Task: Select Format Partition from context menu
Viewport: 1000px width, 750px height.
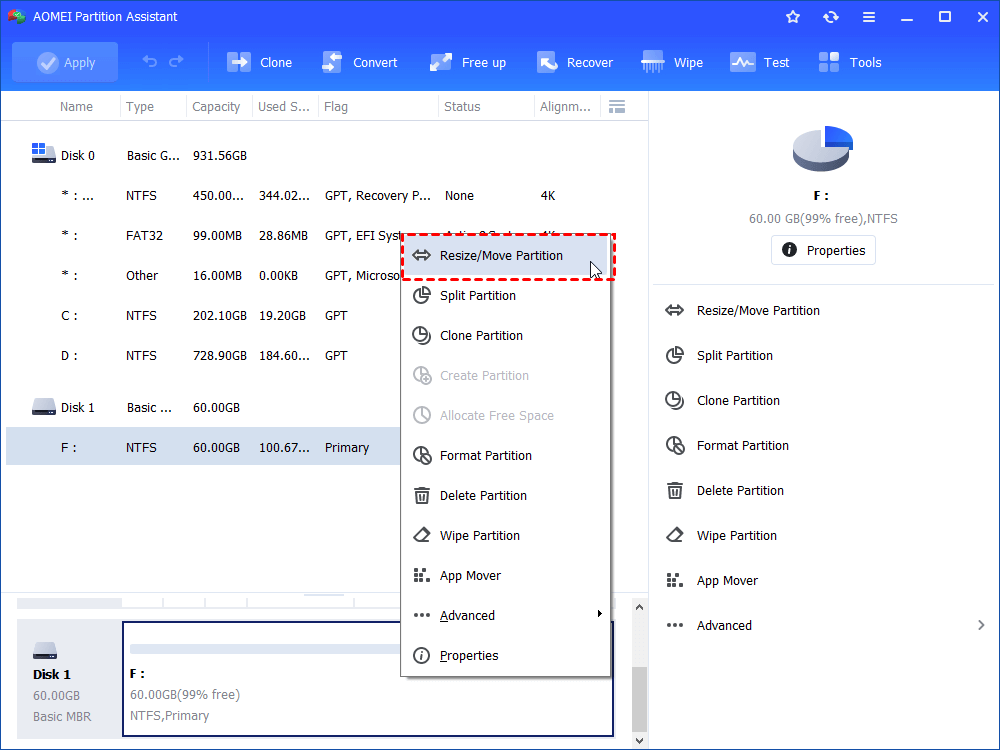Action: click(486, 455)
